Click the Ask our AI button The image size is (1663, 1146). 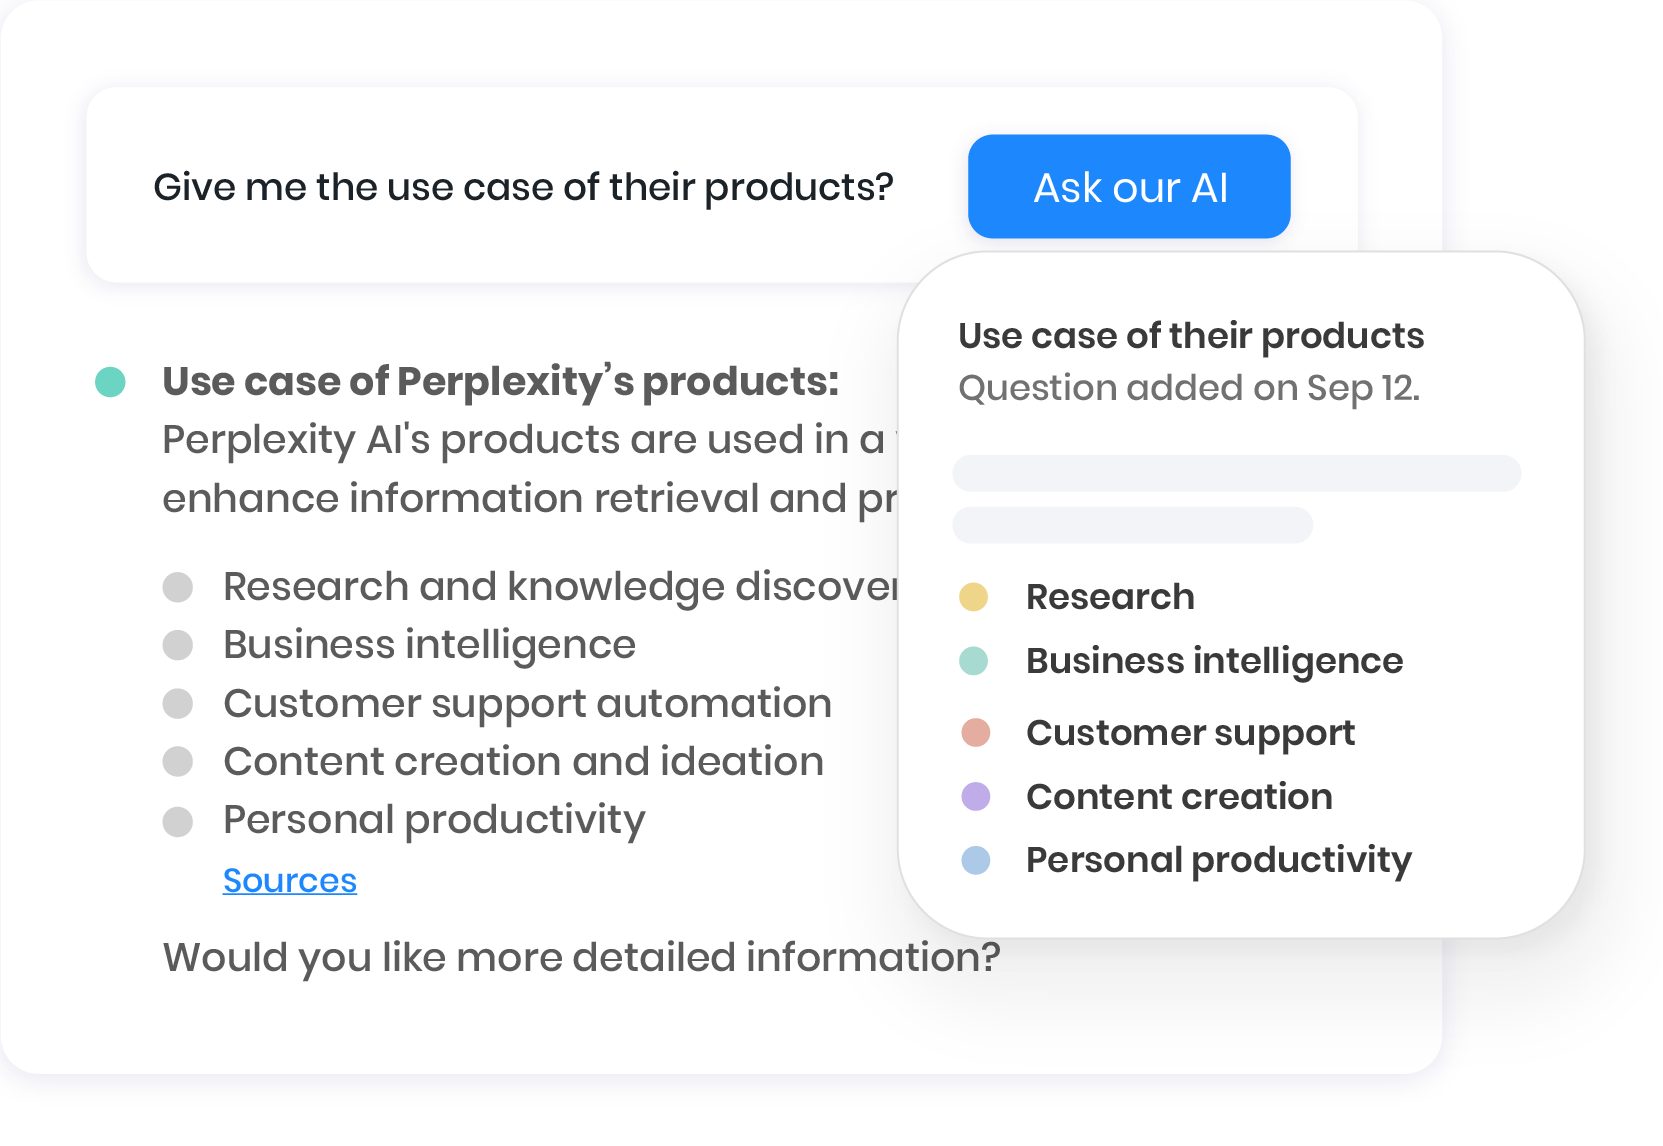point(1129,187)
